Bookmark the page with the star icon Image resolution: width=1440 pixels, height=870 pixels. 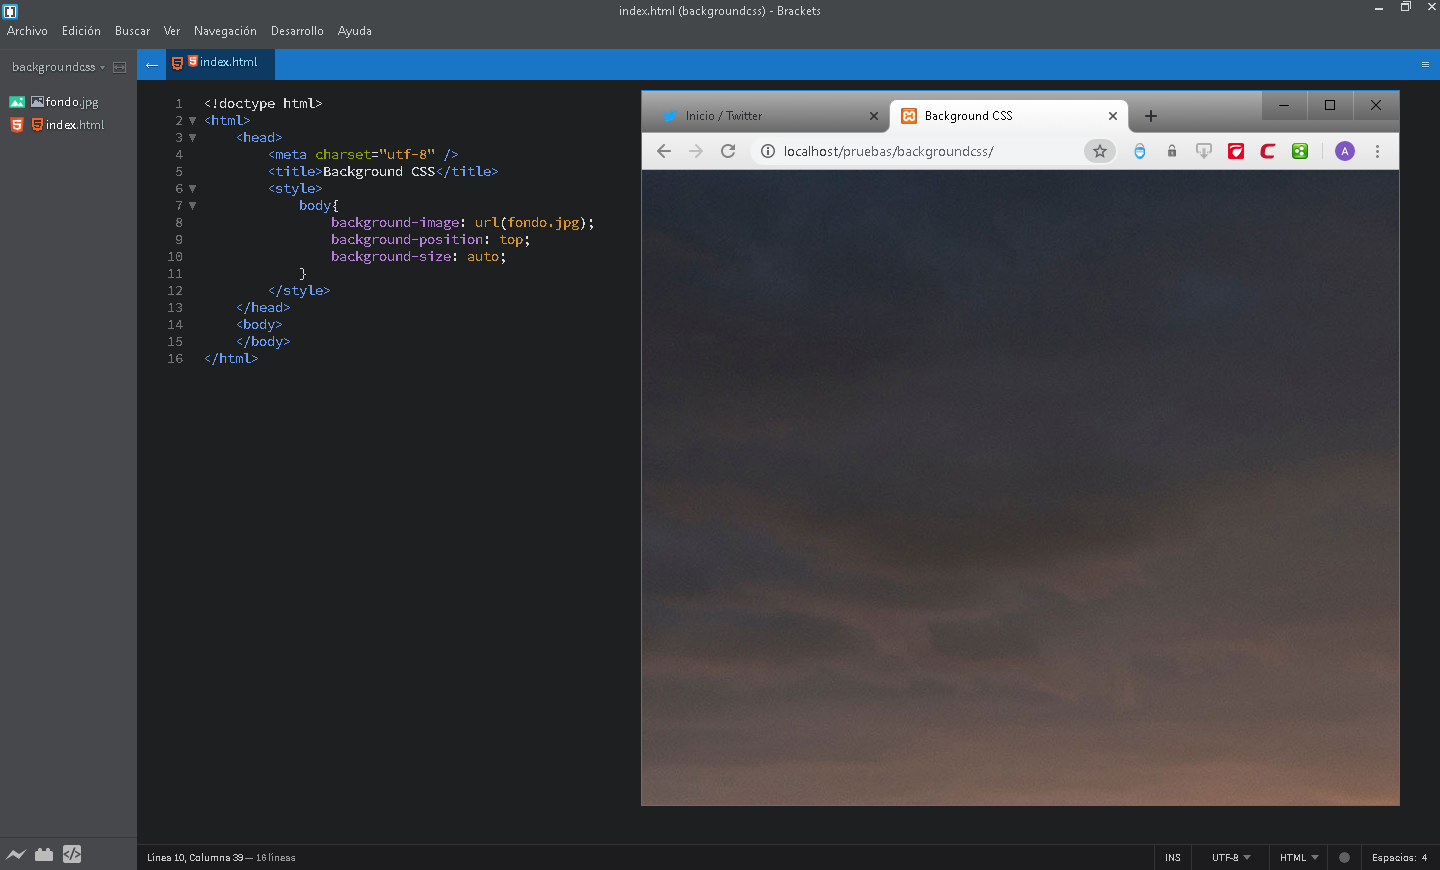[1100, 151]
